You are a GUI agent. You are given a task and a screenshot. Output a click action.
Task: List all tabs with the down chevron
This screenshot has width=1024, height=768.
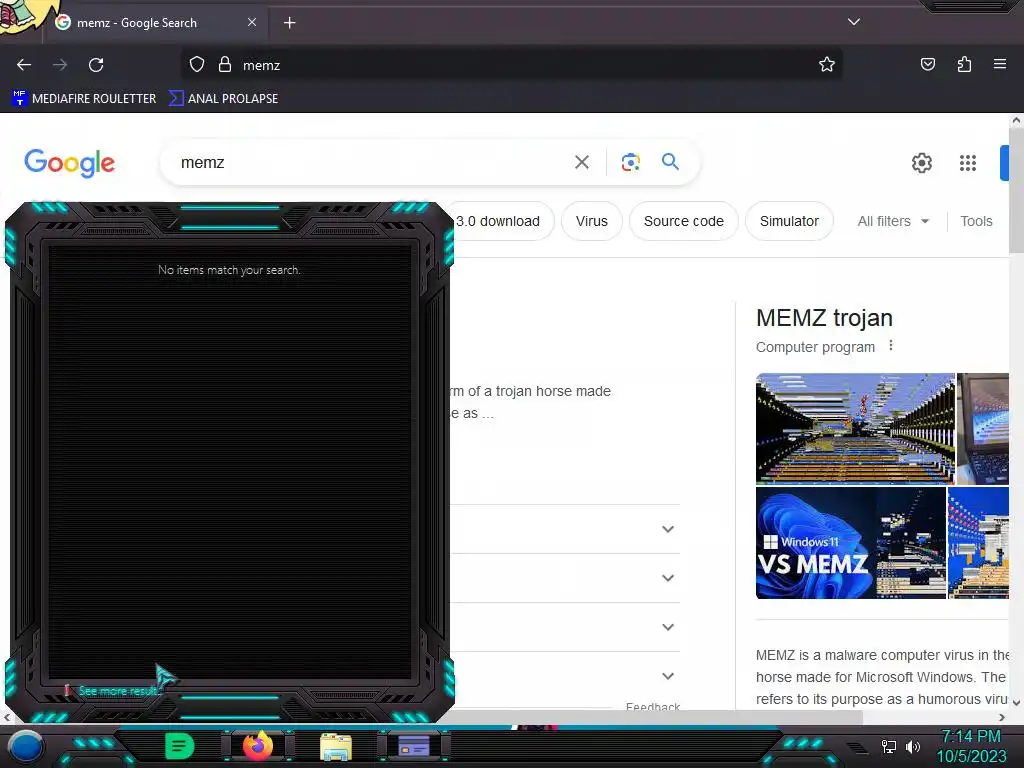[854, 22]
